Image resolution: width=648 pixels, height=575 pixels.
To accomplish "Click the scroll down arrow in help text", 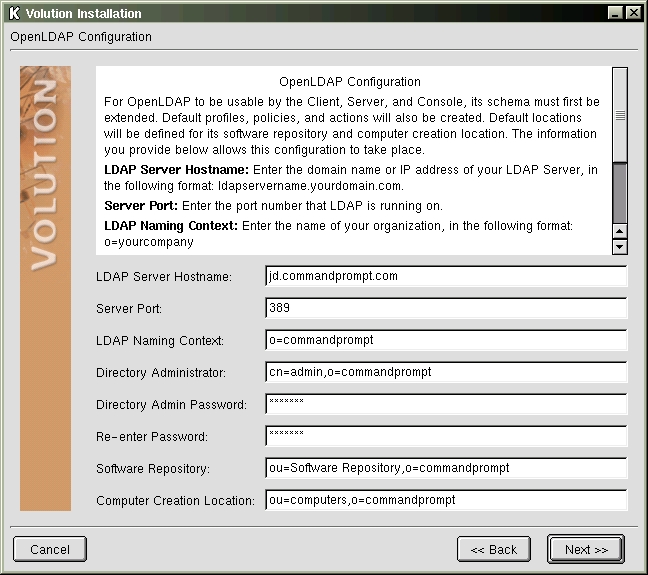I will [620, 246].
